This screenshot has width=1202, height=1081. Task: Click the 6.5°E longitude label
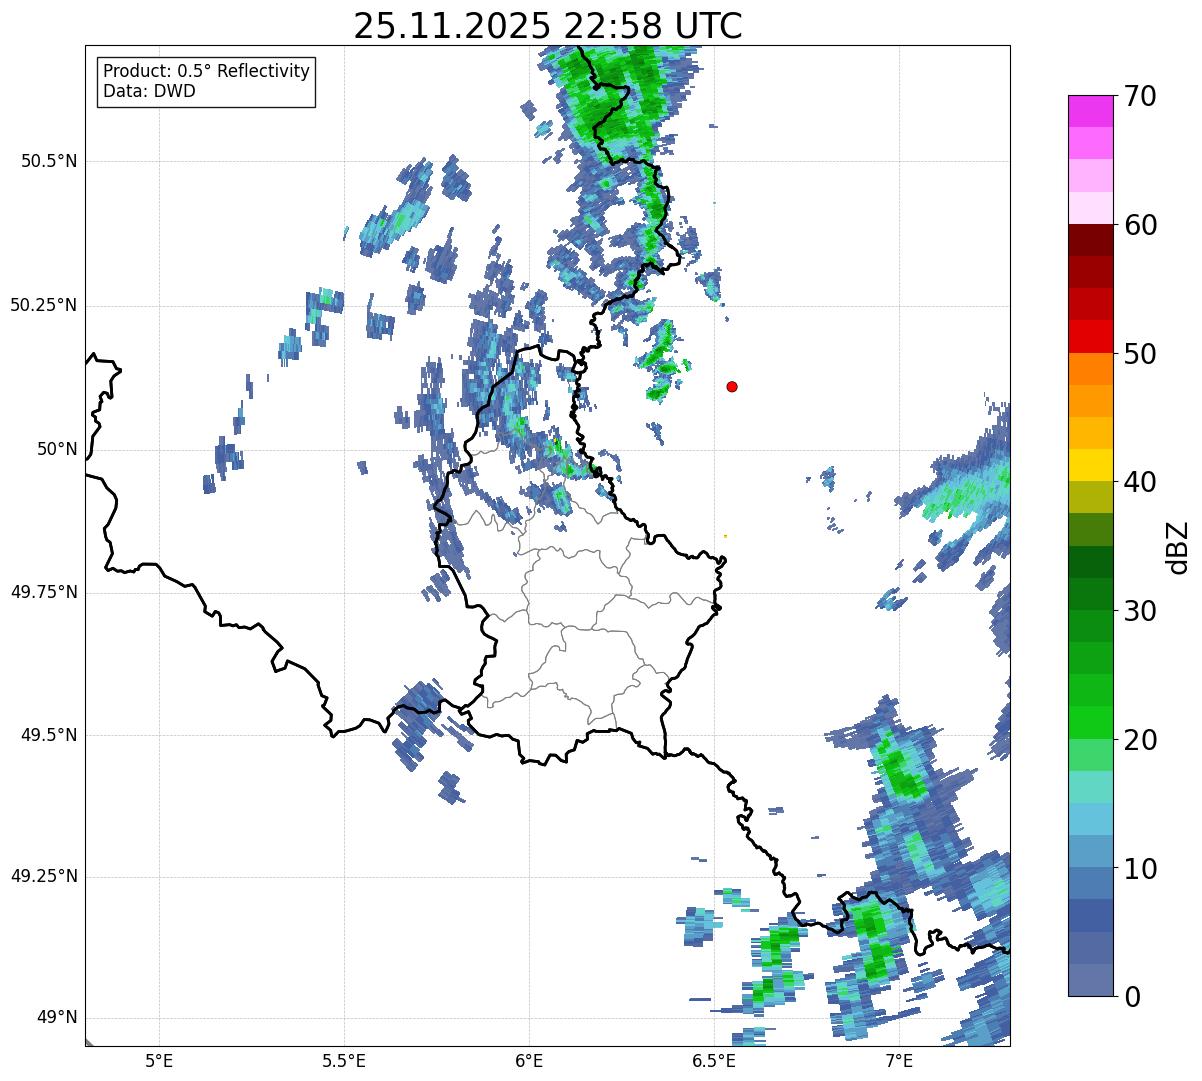(x=714, y=1060)
